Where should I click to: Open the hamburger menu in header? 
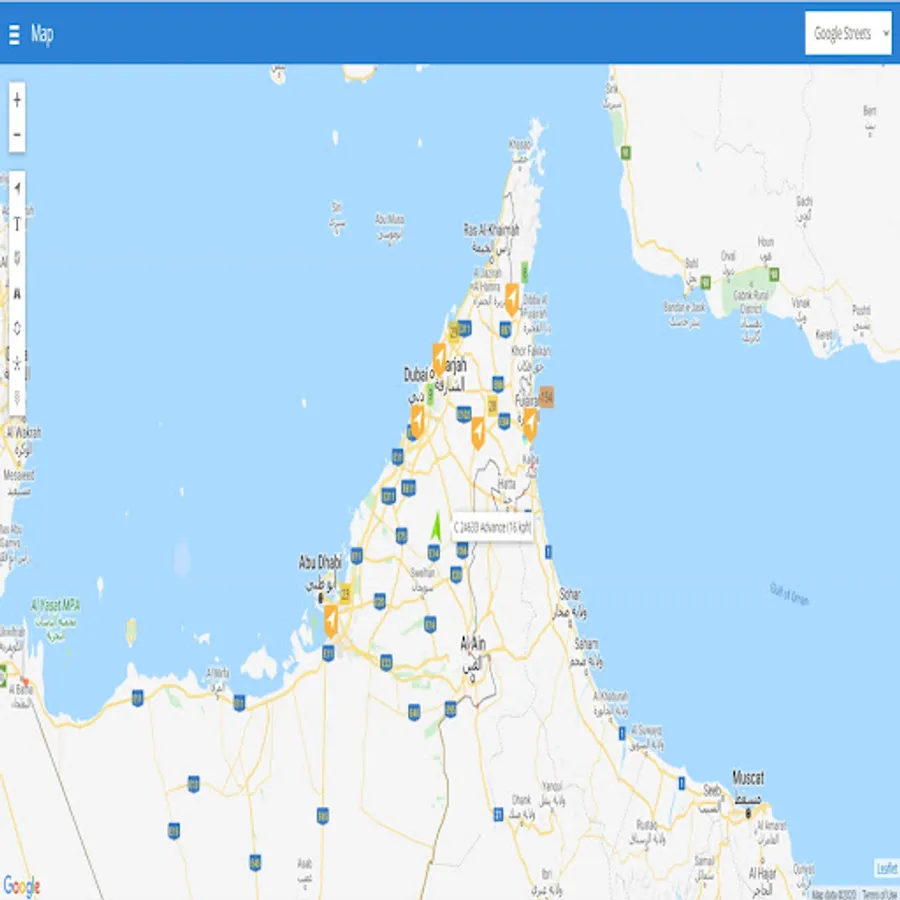(x=14, y=34)
